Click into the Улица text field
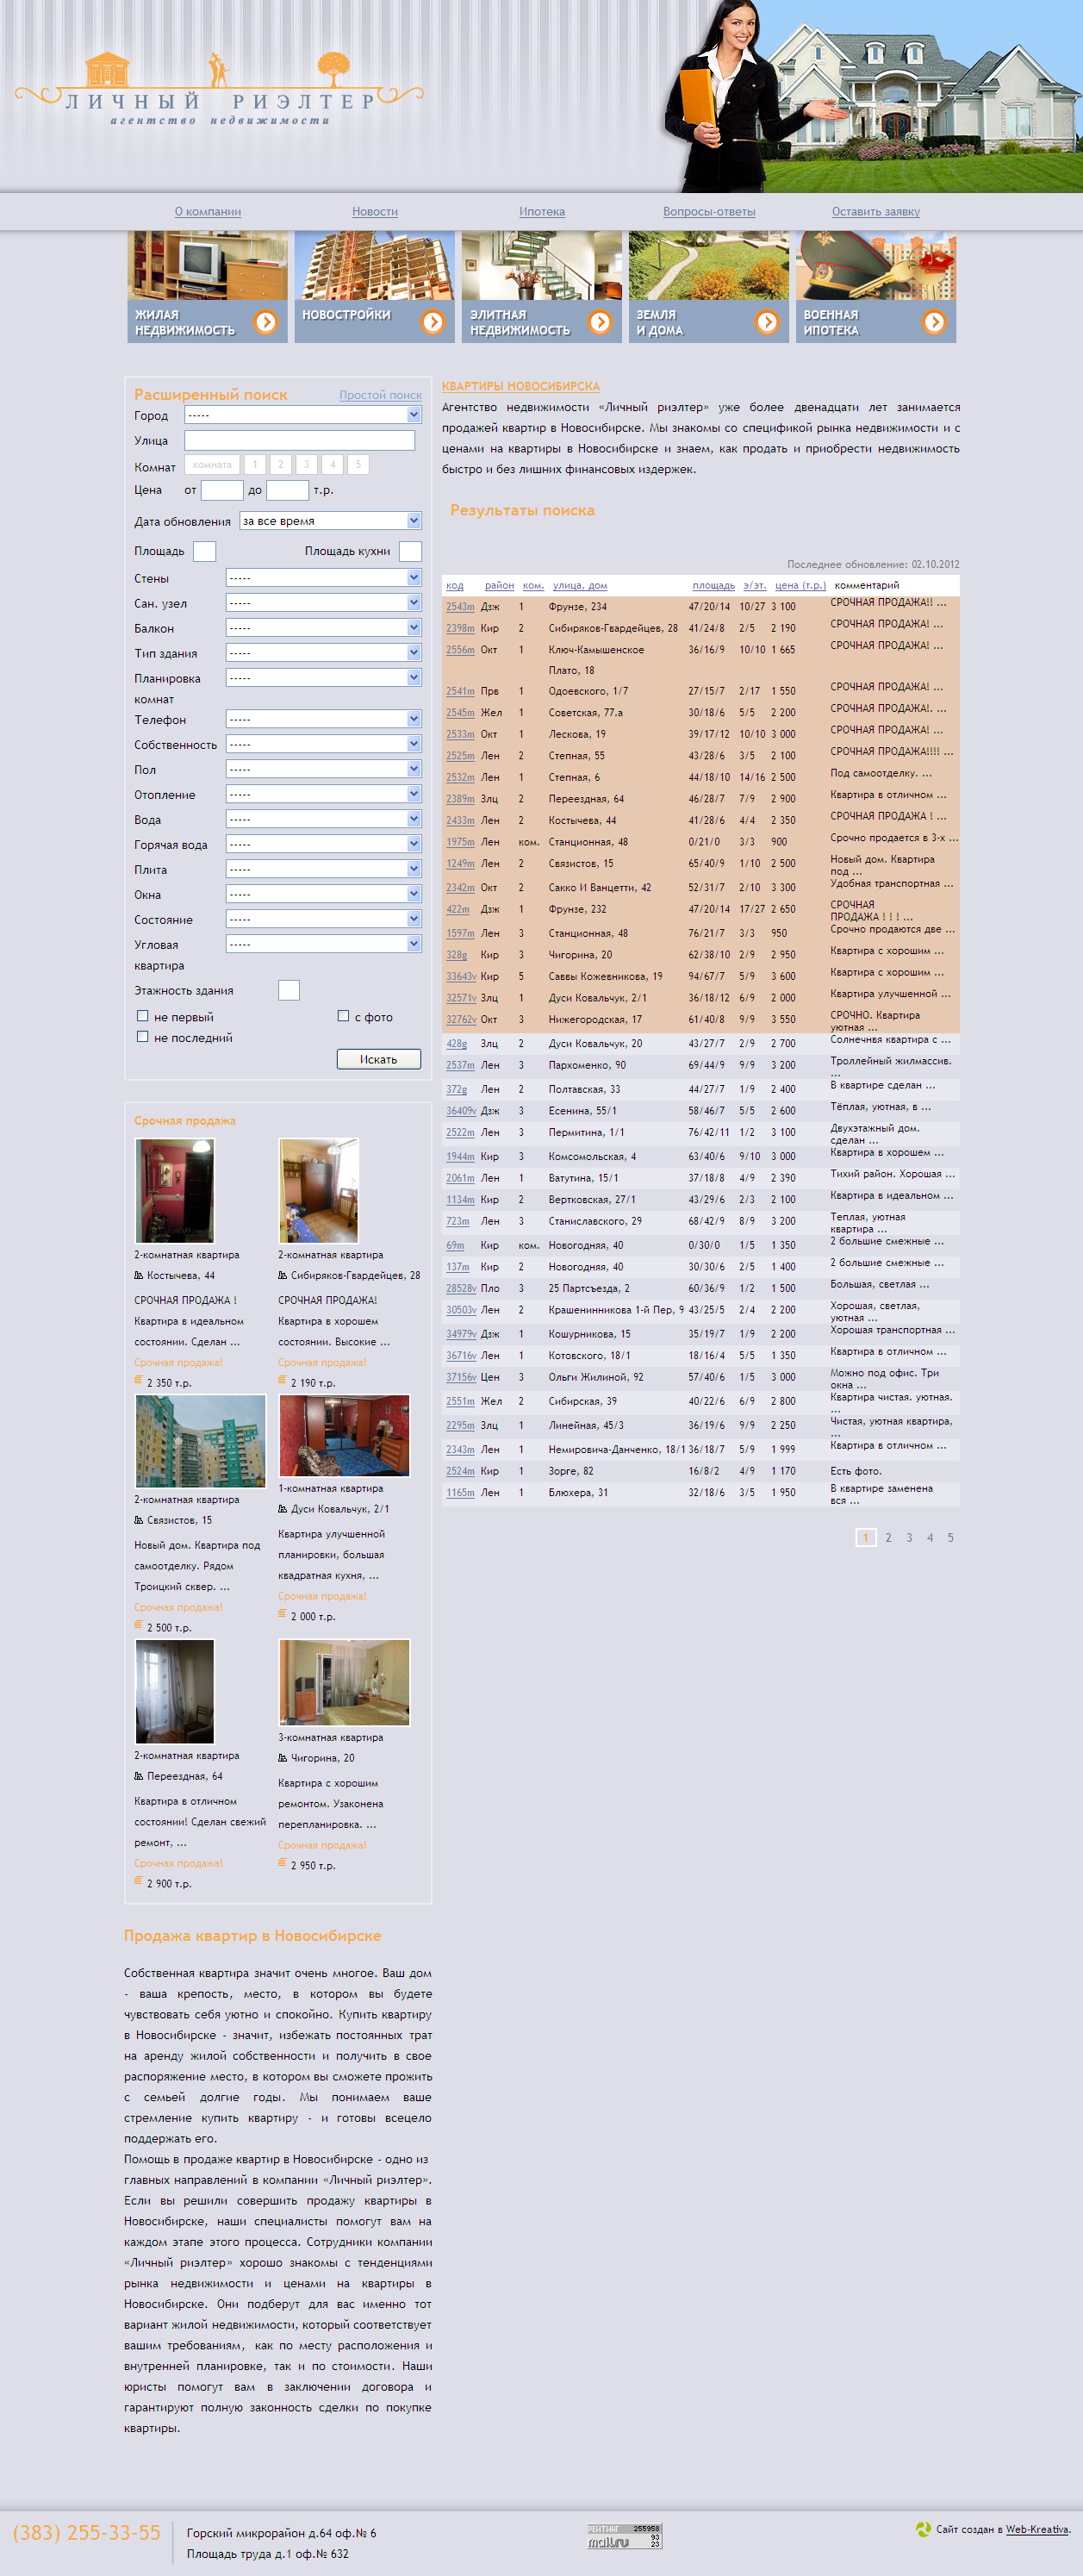1083x2576 pixels. coord(299,440)
